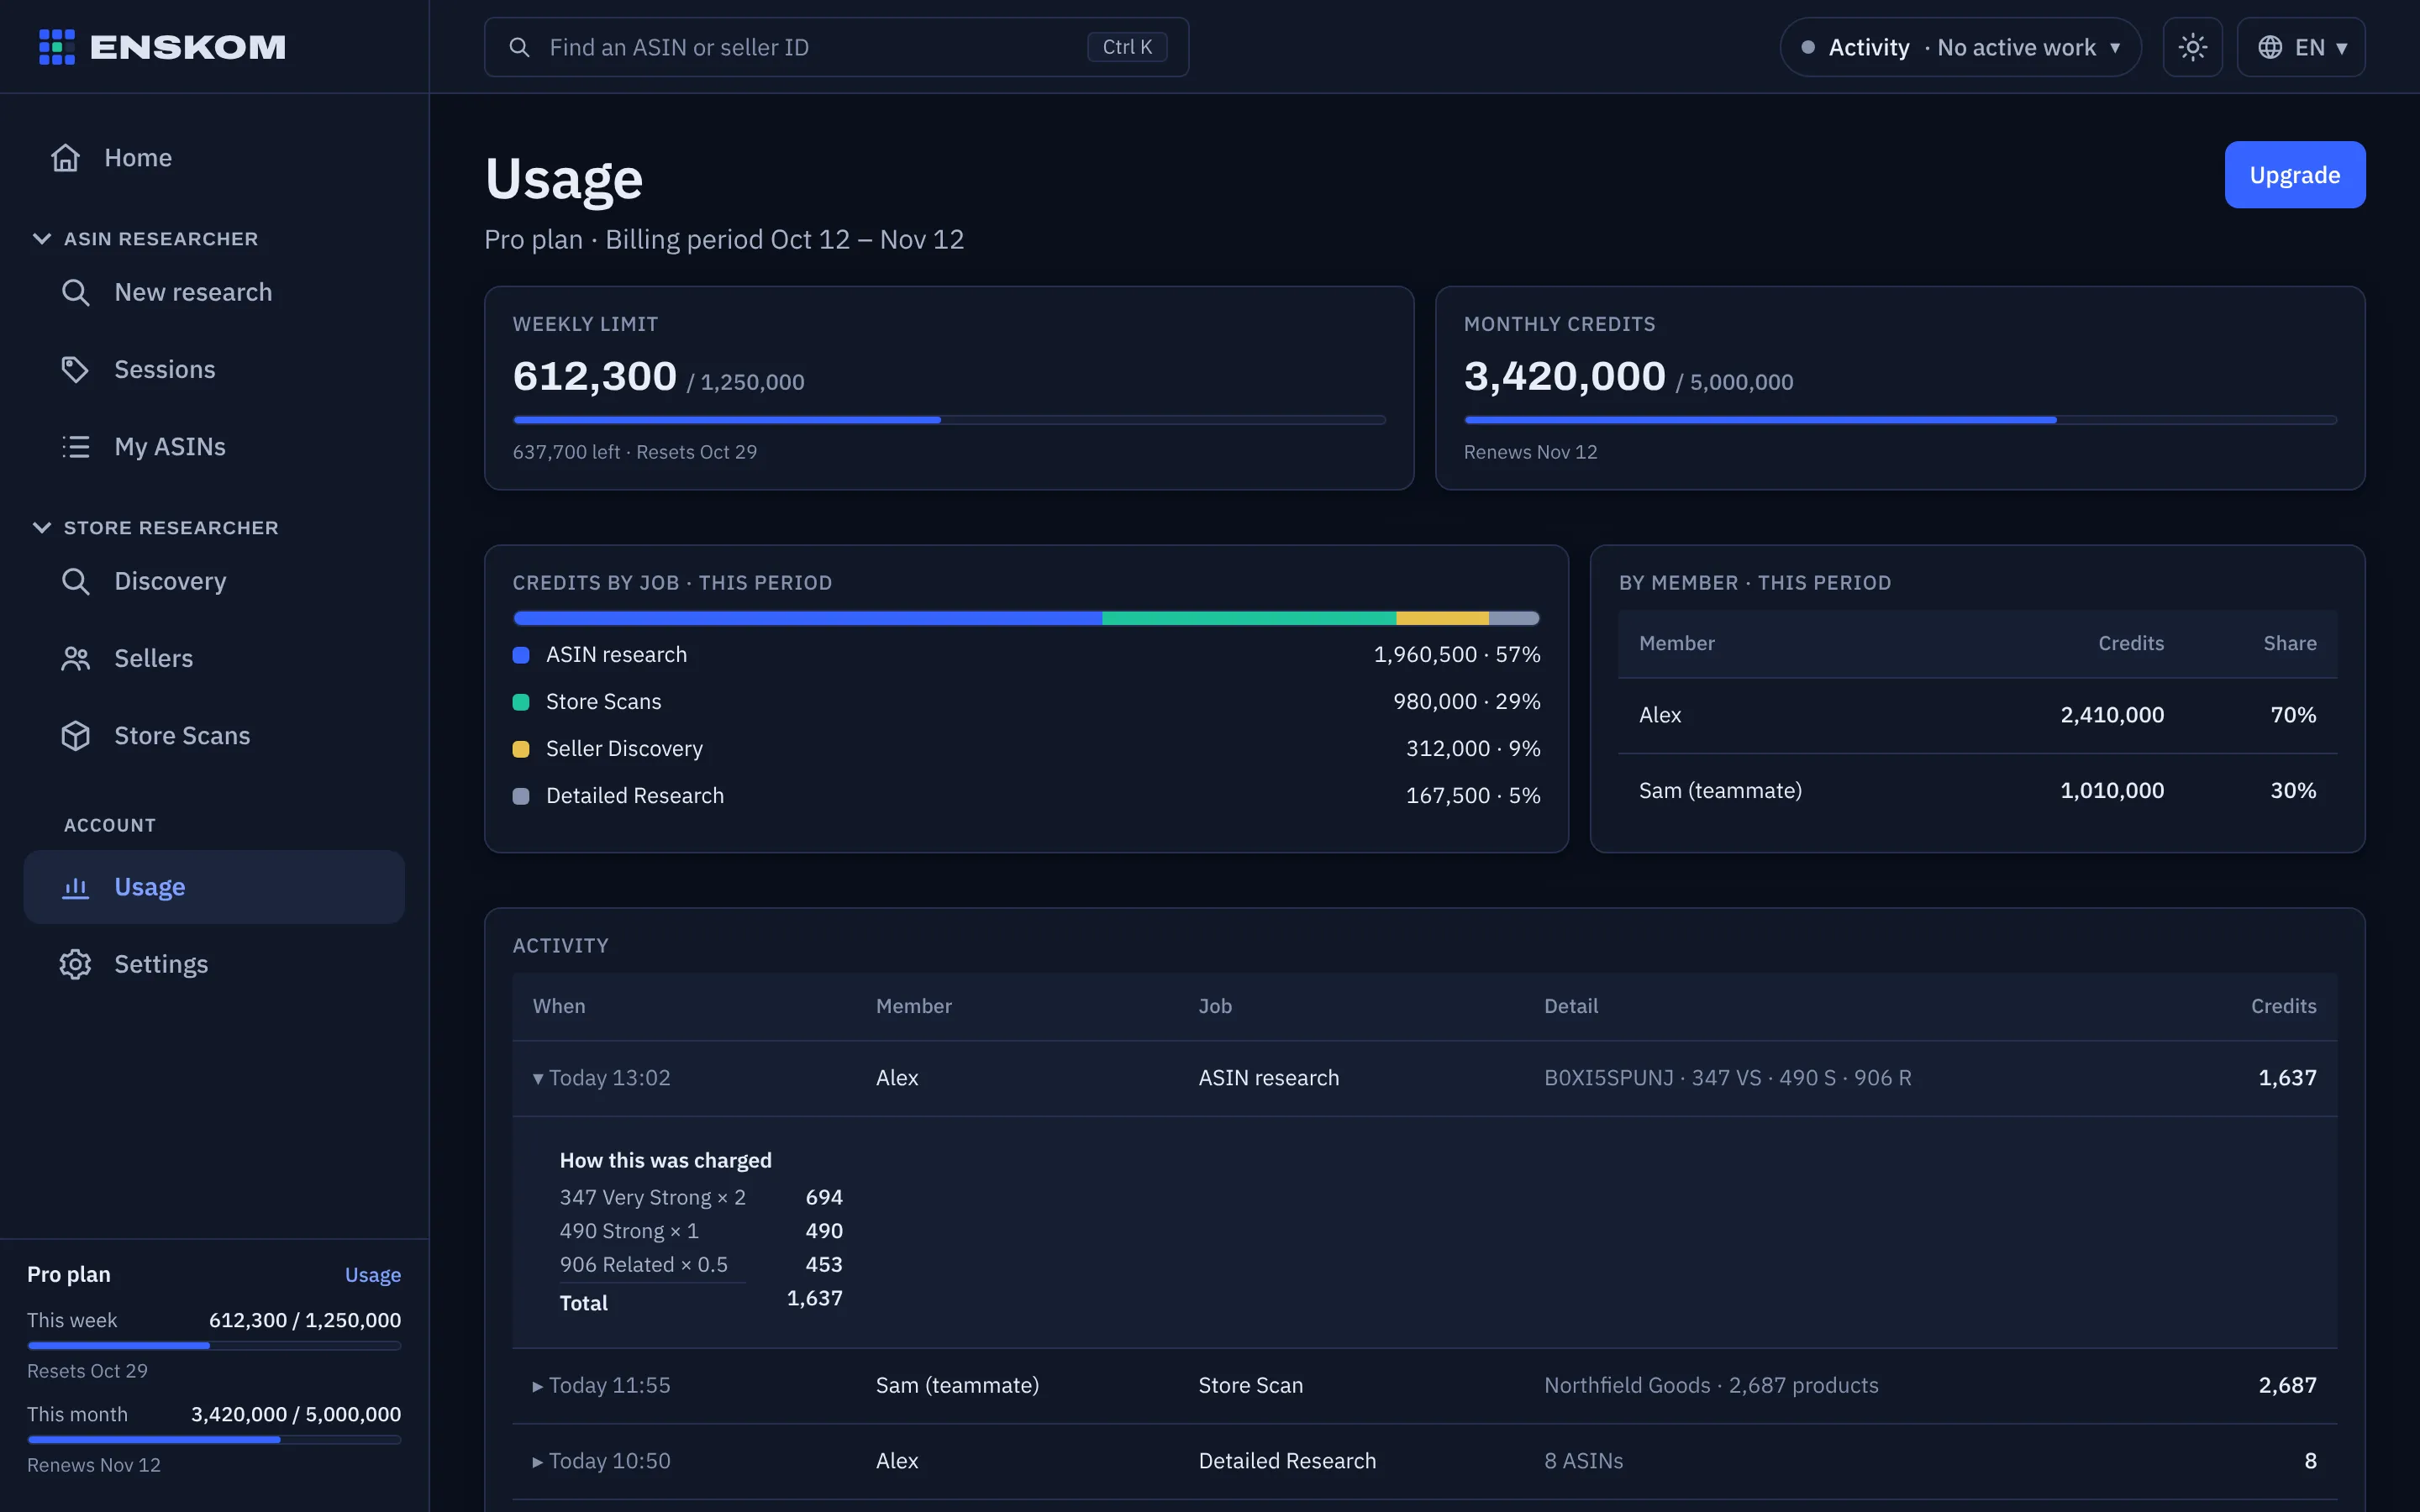The height and width of the screenshot is (1512, 2420).
Task: Click the Sam (teammate) member row
Action: click(x=1977, y=791)
